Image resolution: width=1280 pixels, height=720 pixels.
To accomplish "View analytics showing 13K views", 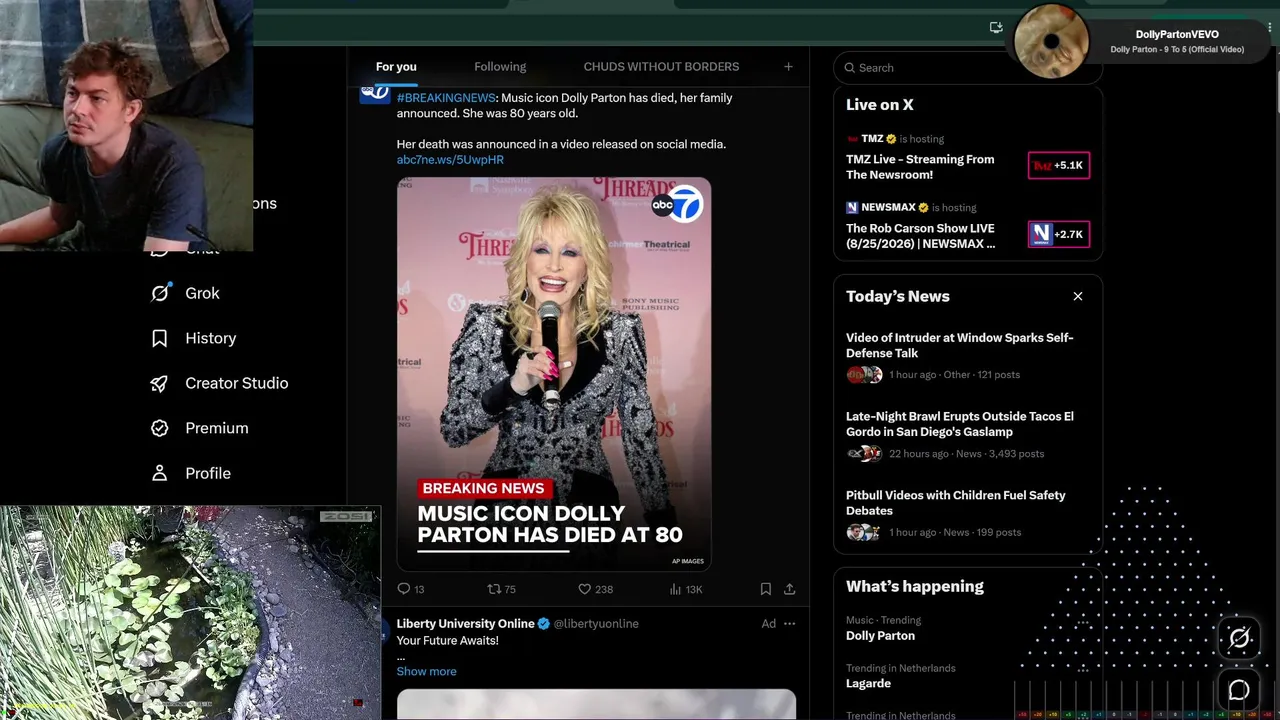I will tap(686, 589).
